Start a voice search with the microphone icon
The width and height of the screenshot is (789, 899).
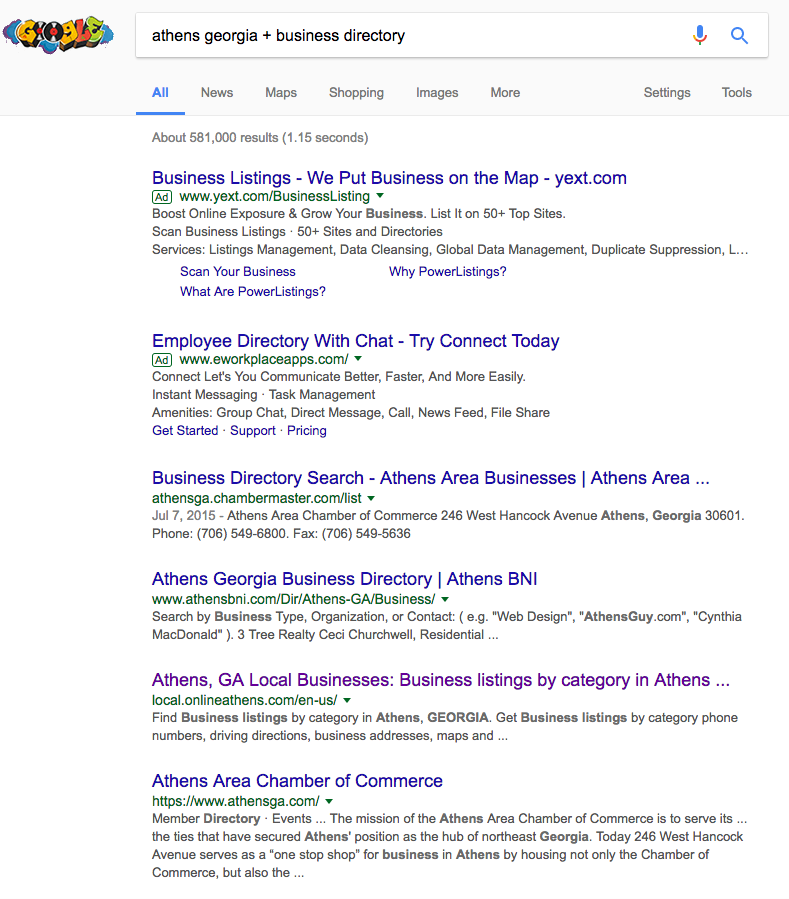[700, 35]
